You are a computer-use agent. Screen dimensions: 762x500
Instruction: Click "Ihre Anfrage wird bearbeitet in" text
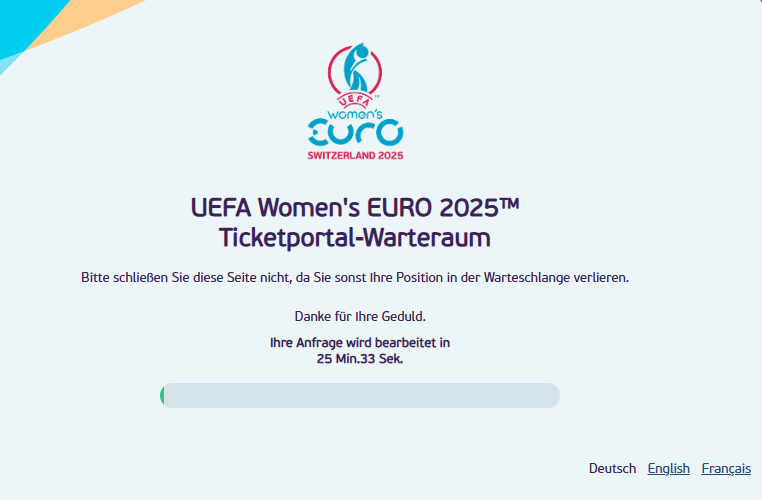[x=360, y=342]
